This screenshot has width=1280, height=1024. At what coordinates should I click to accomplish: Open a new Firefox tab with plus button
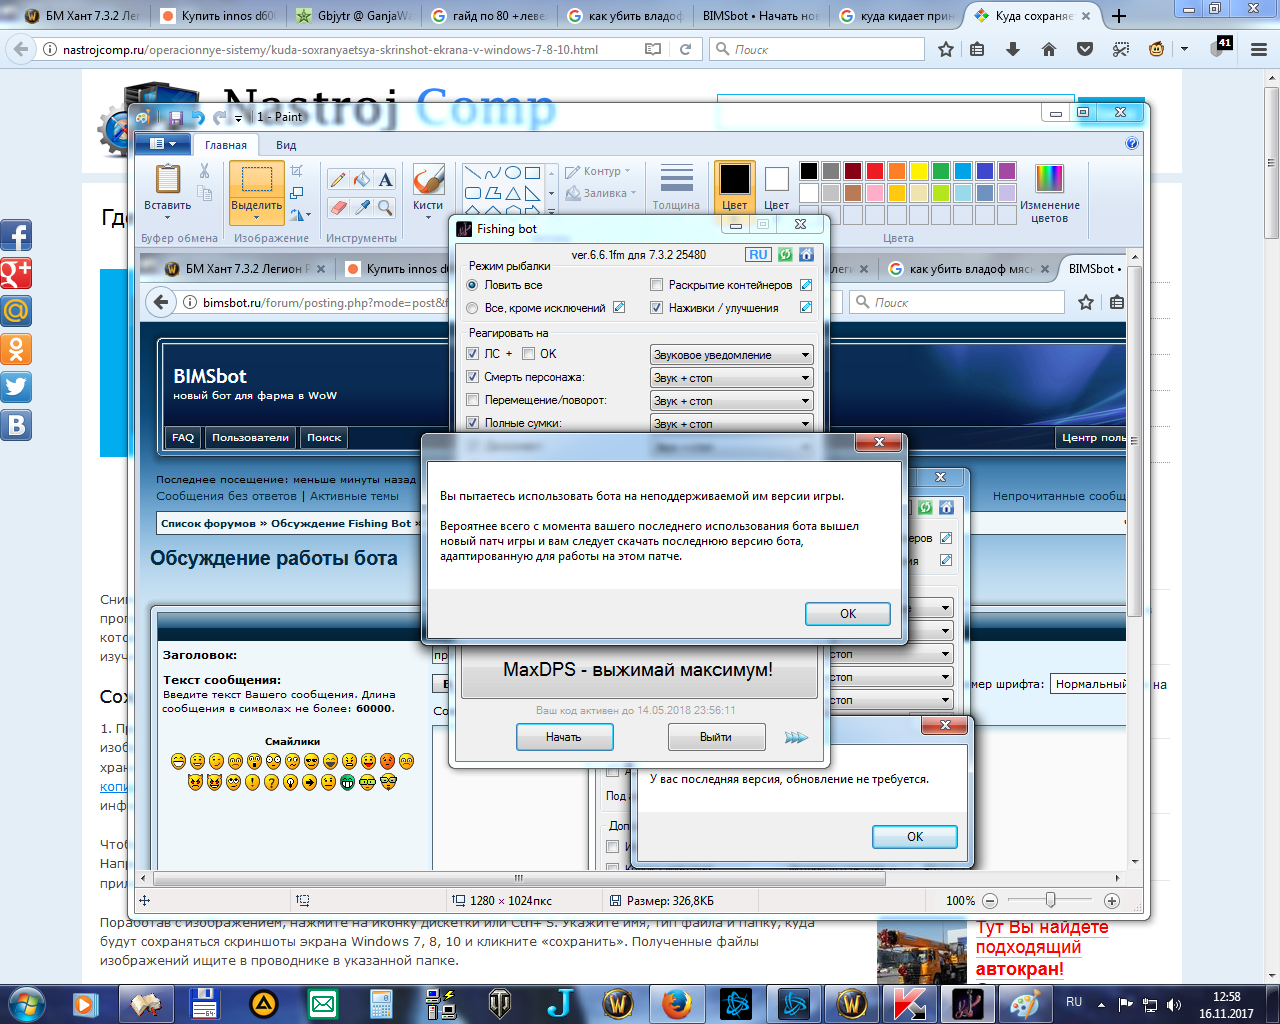click(x=1118, y=16)
